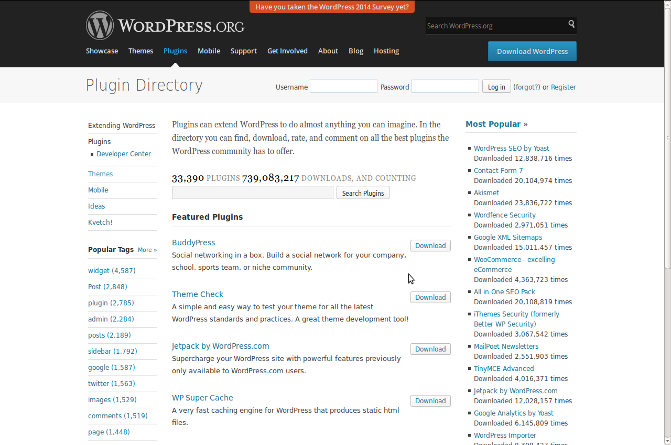Open the Jetpack by WordPress.com link

(220, 346)
